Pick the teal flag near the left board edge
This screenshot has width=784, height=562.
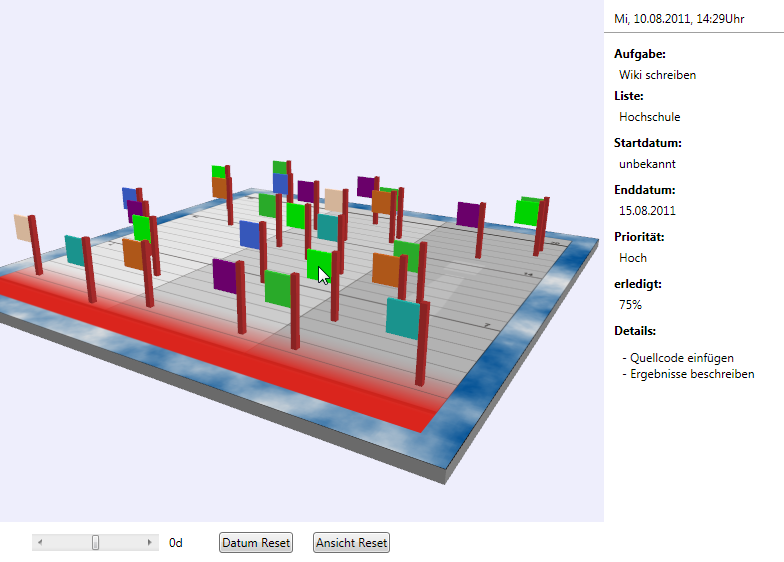point(74,249)
